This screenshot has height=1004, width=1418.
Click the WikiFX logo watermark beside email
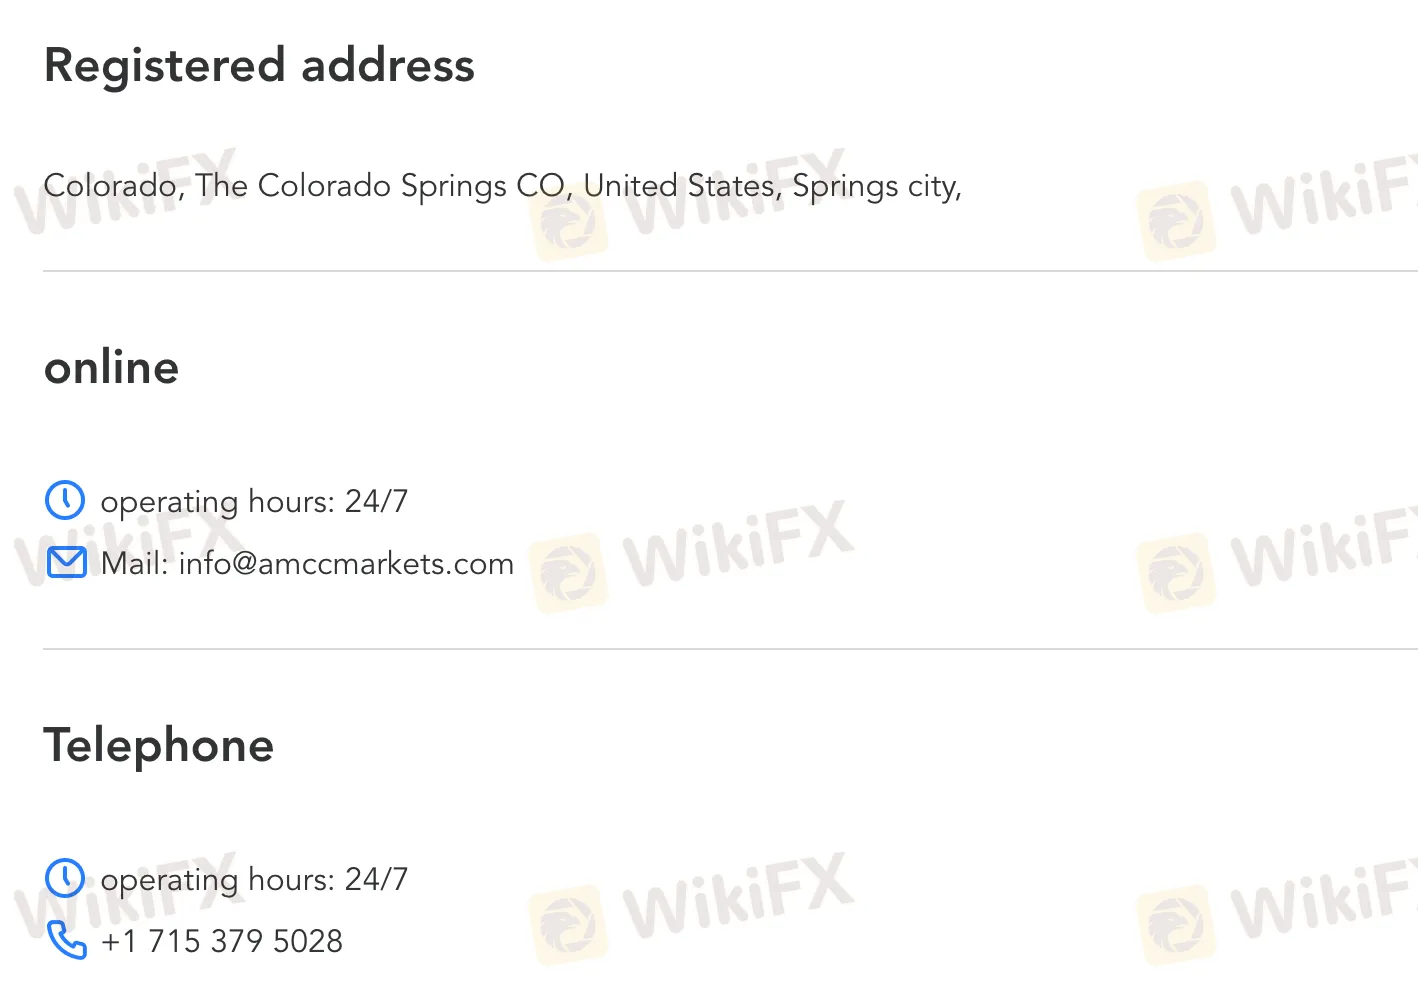(692, 554)
